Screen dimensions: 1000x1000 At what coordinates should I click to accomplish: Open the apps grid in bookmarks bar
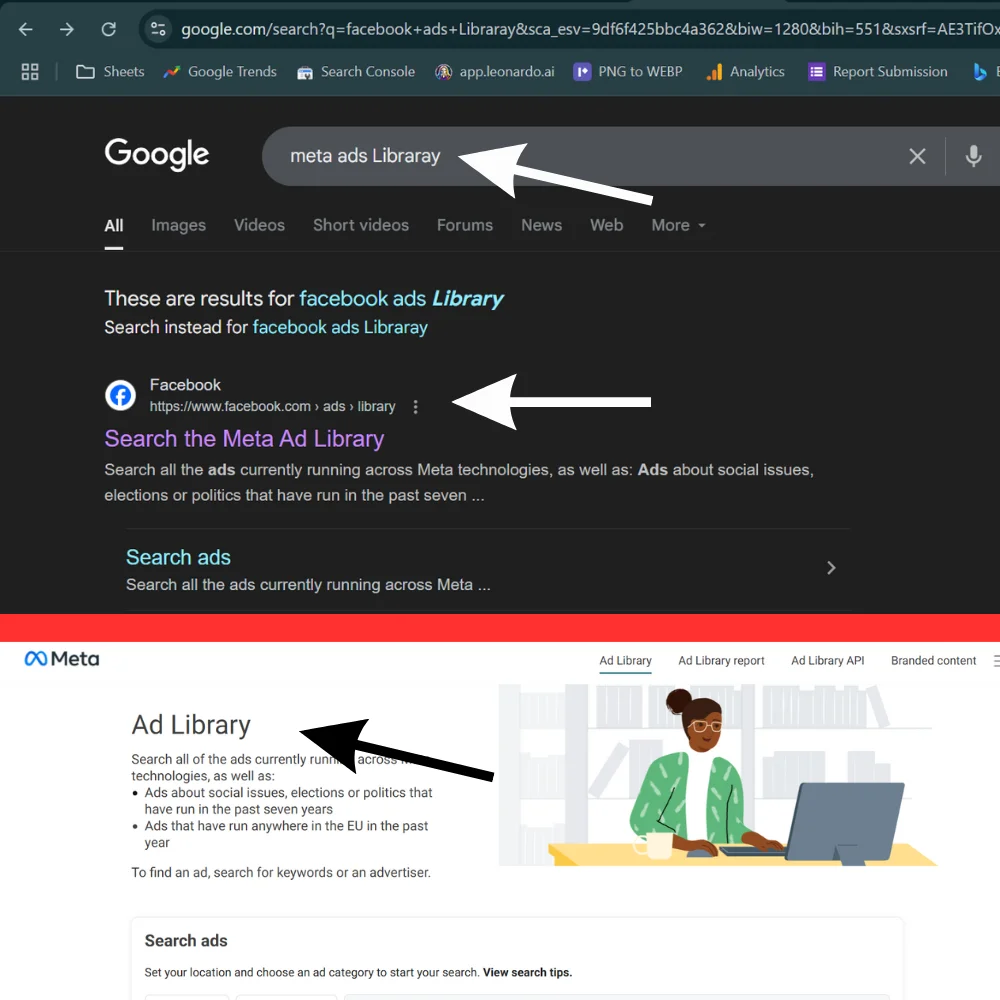30,71
